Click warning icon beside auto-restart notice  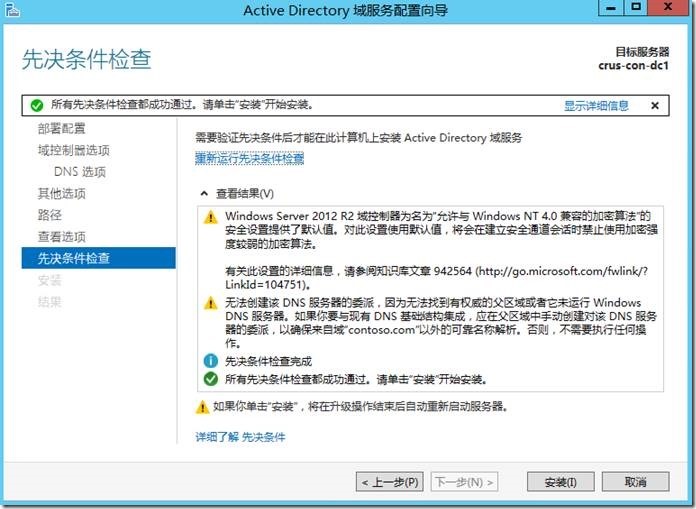(x=202, y=407)
